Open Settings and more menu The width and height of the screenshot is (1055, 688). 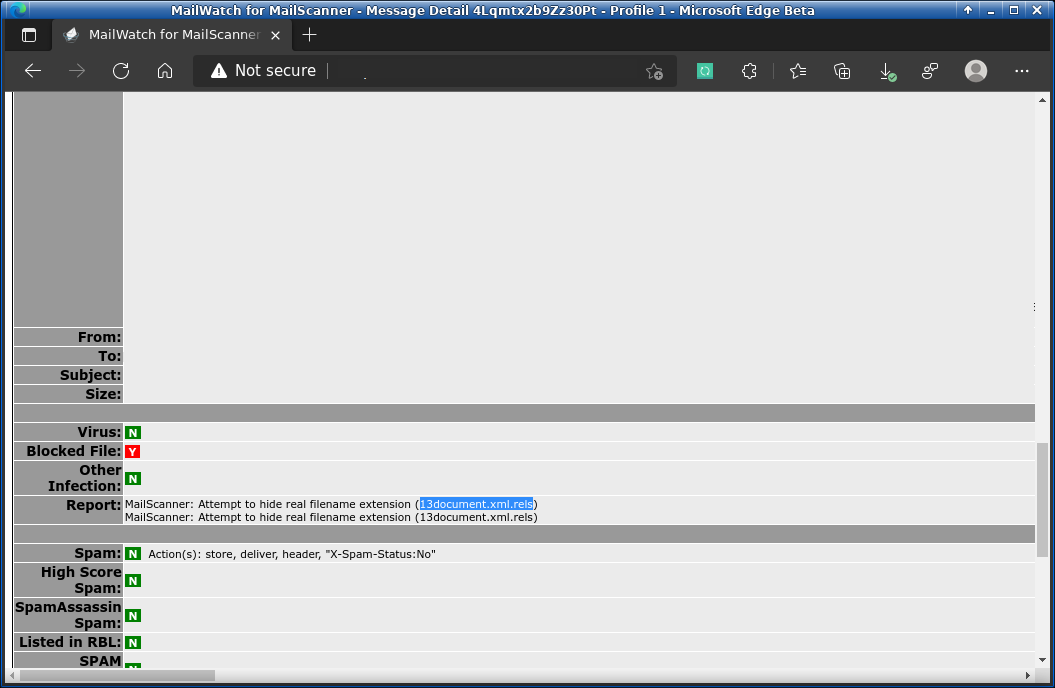coord(1021,71)
